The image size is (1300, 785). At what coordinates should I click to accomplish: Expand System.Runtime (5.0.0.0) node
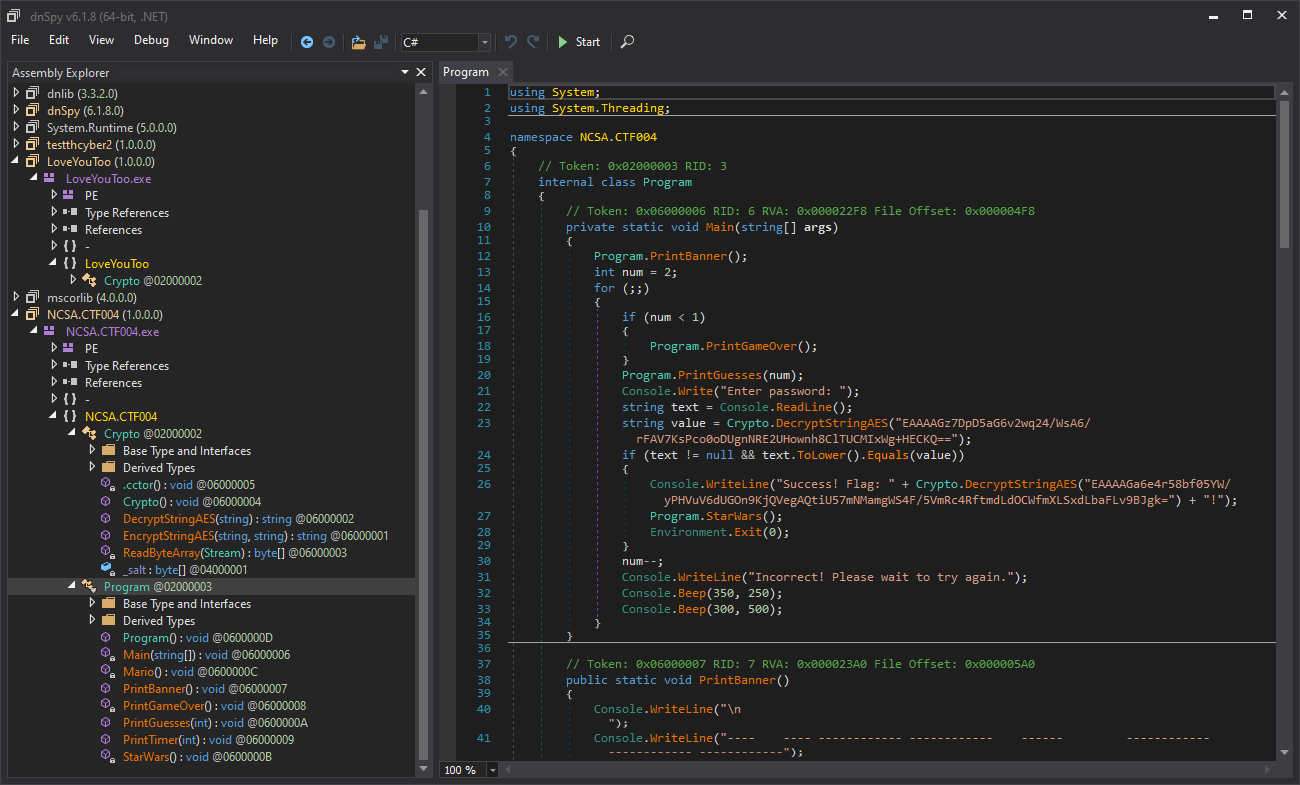[x=15, y=127]
